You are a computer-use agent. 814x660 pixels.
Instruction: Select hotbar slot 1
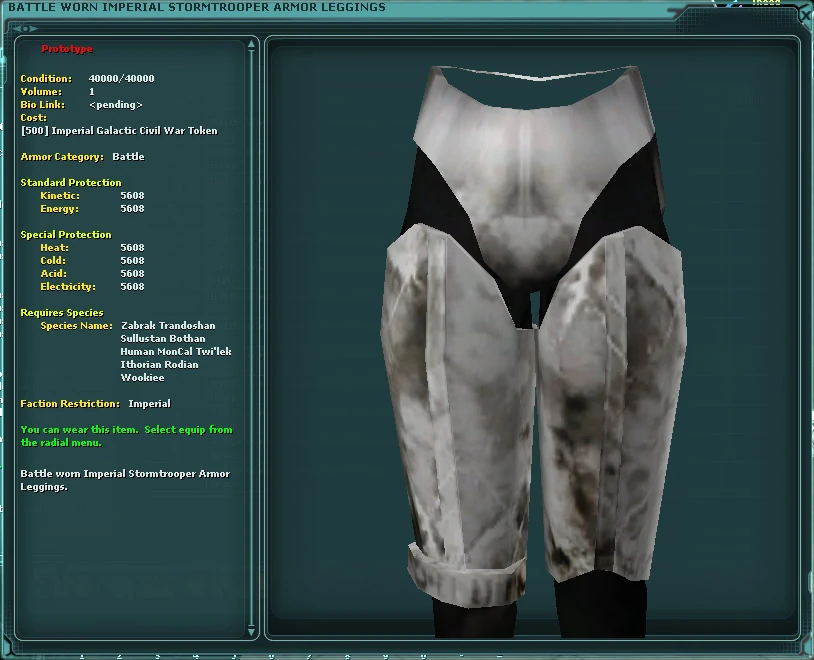click(x=81, y=655)
